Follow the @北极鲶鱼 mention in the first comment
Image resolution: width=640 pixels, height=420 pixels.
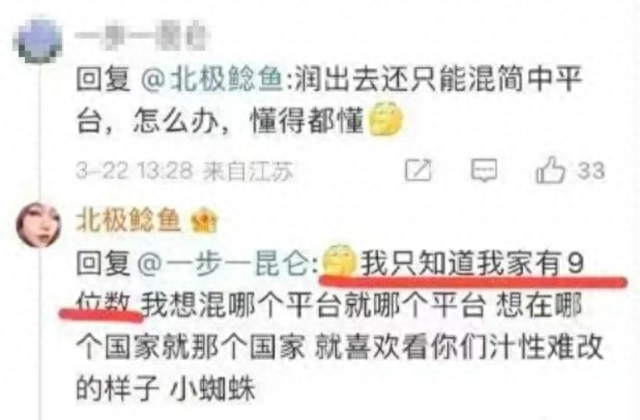coord(212,78)
